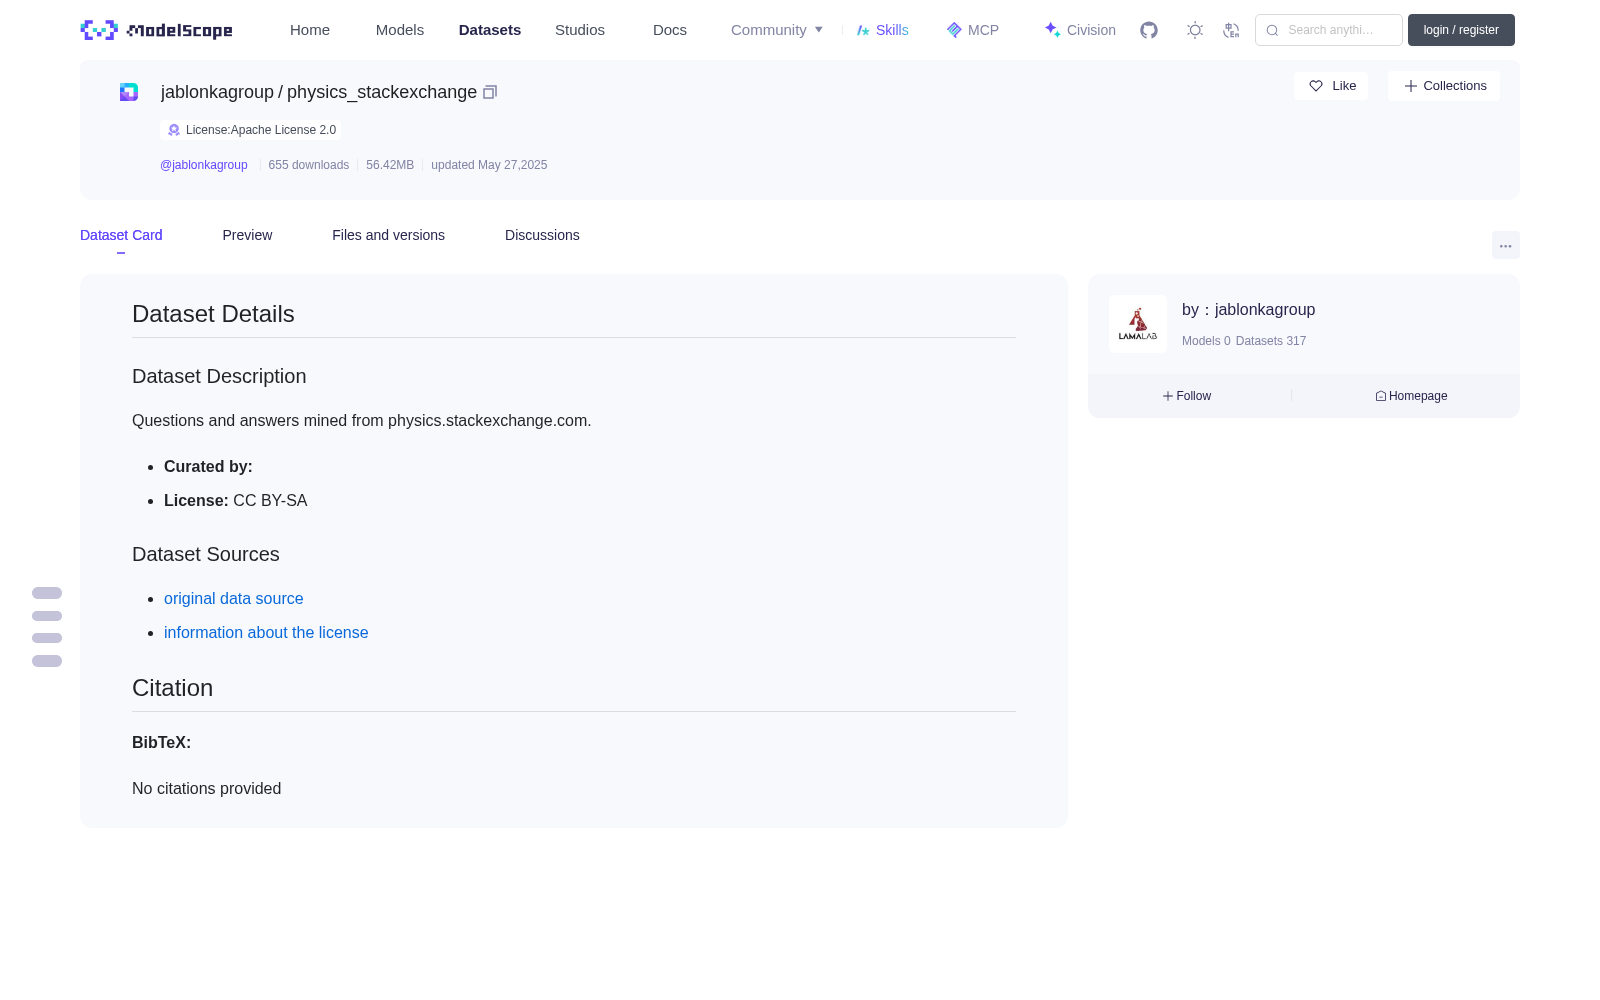1600x1000 pixels.
Task: Click the 655 downloads text
Action: (x=309, y=165)
